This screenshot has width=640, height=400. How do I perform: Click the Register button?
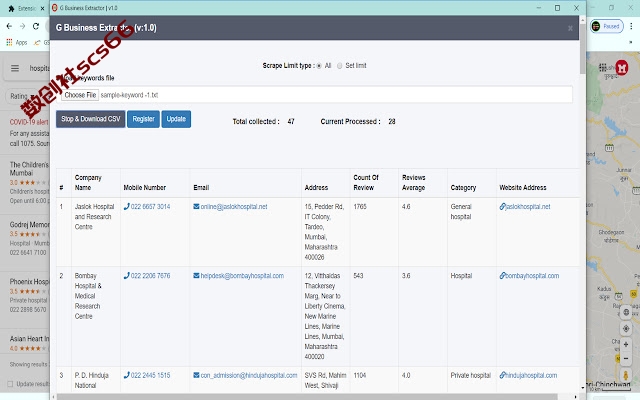(x=143, y=119)
